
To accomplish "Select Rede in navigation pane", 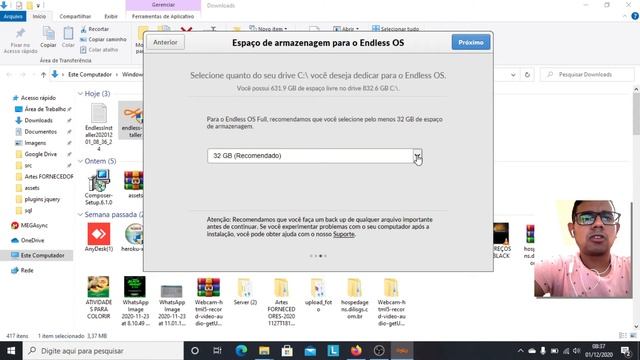I will pos(27,270).
